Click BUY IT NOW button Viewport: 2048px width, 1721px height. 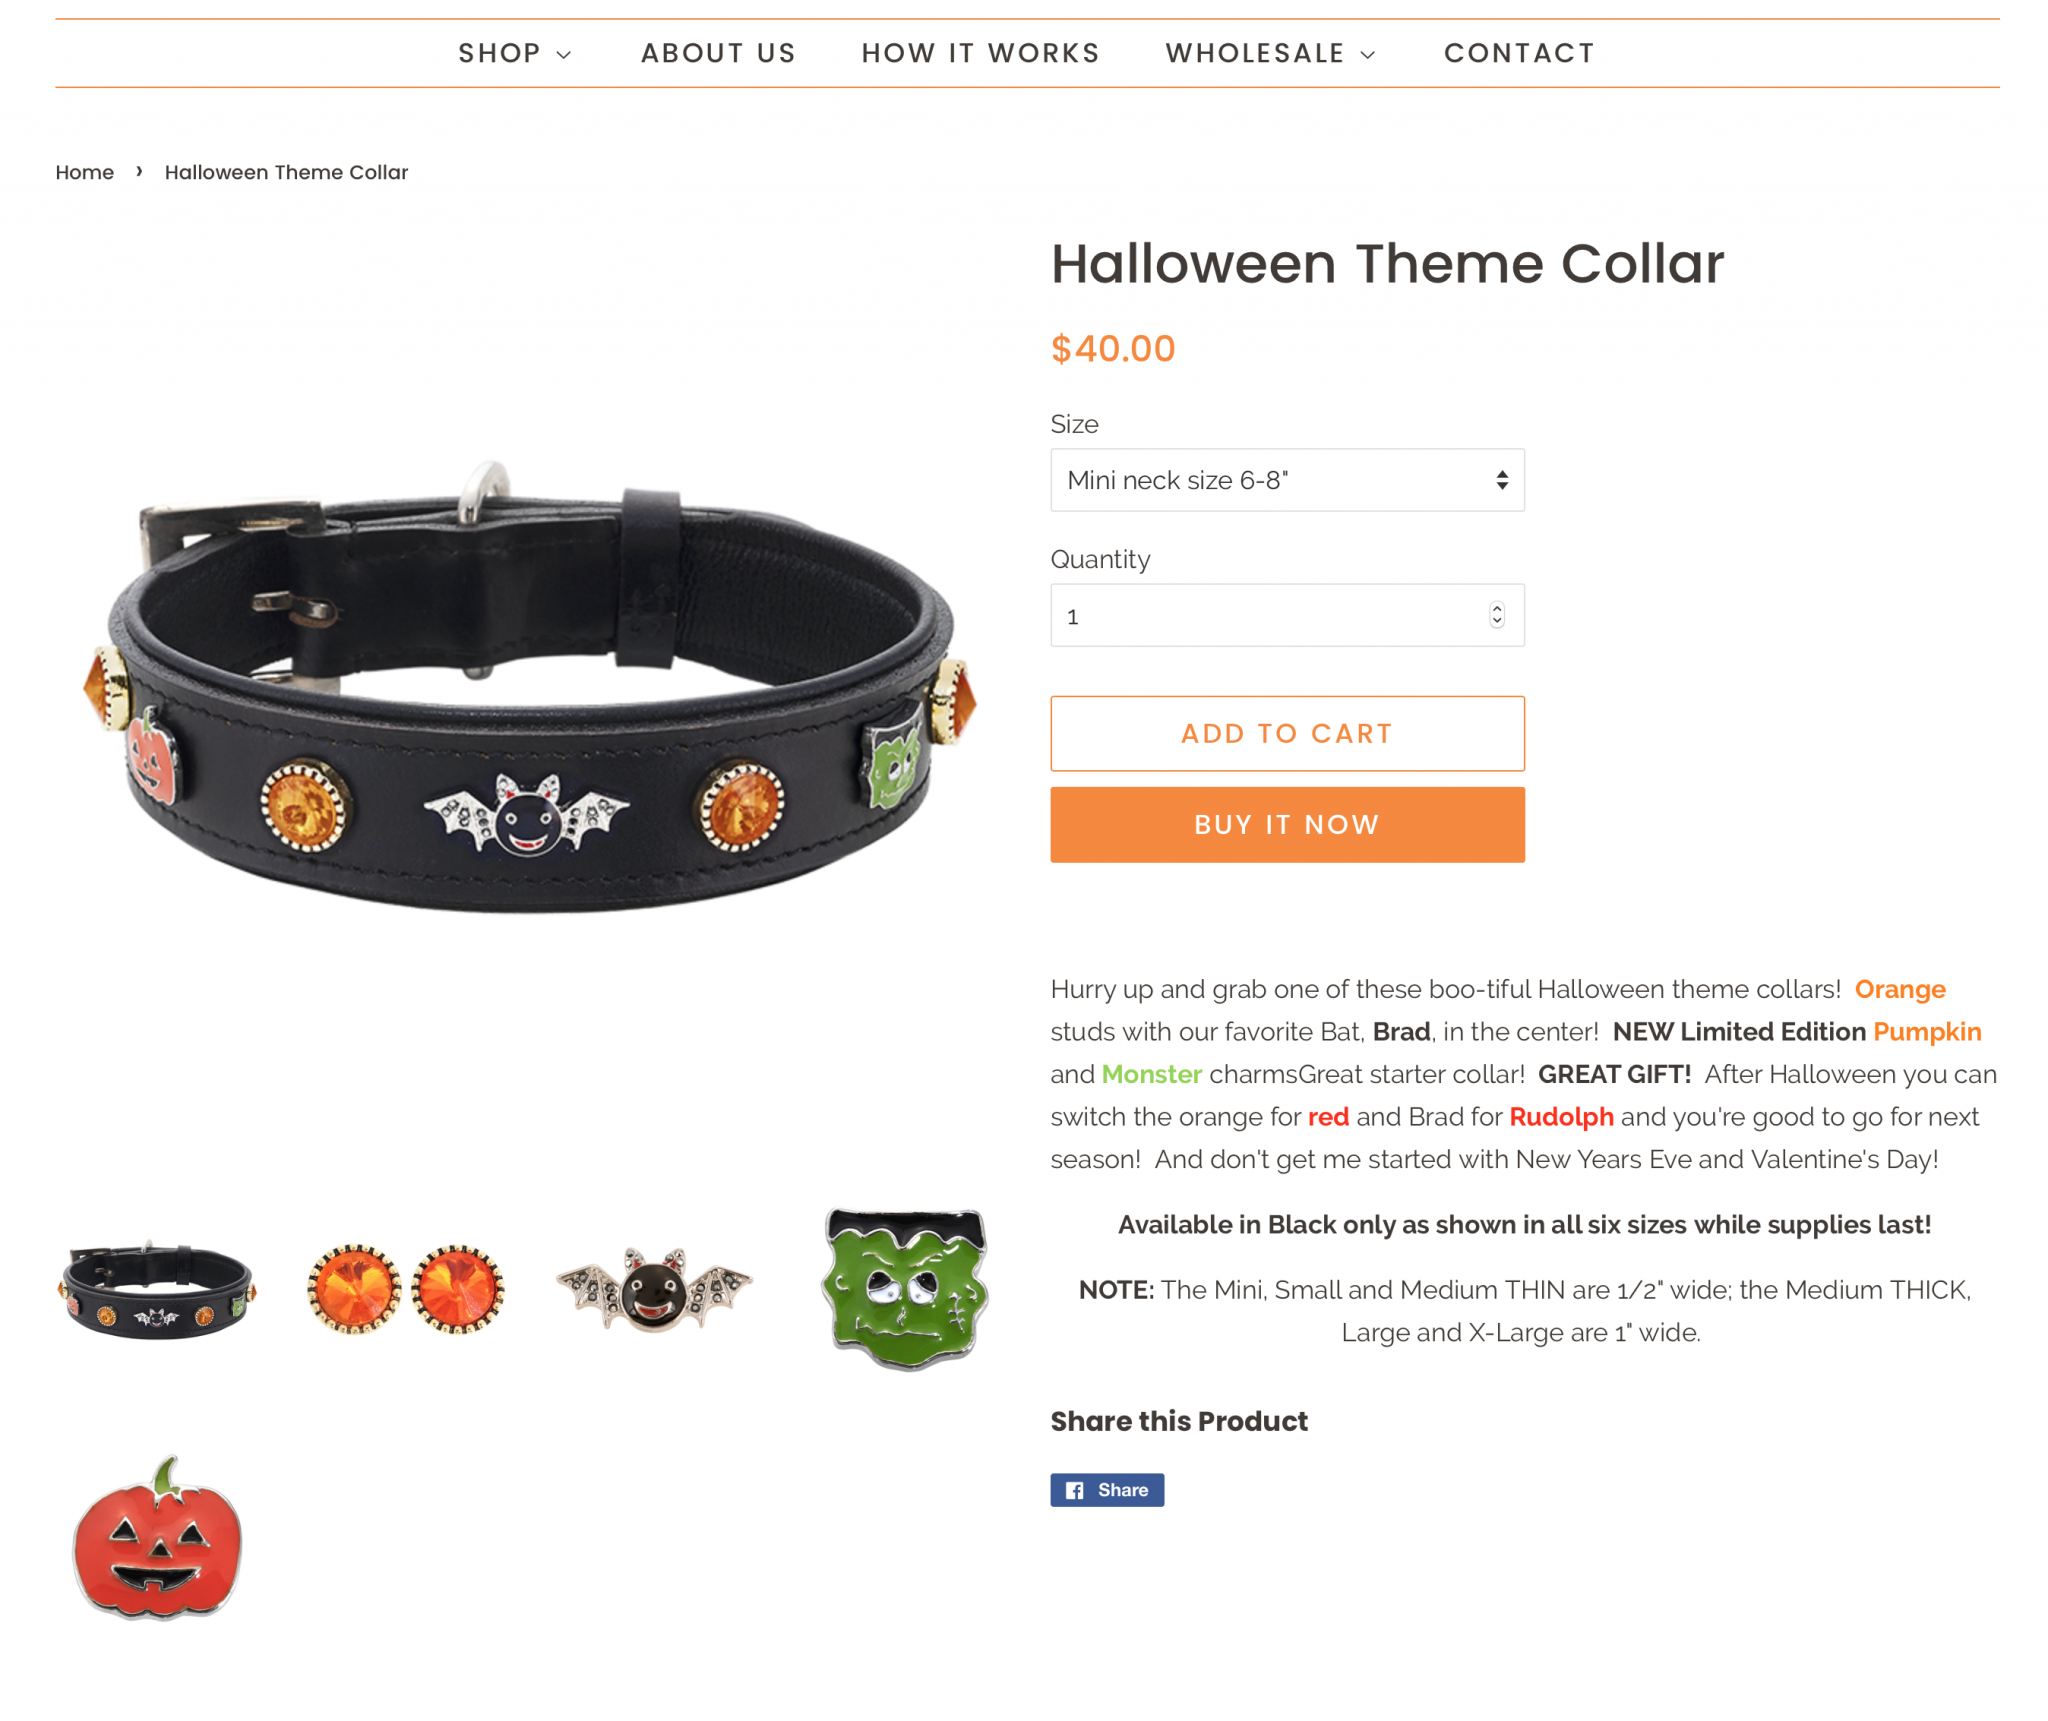1286,824
